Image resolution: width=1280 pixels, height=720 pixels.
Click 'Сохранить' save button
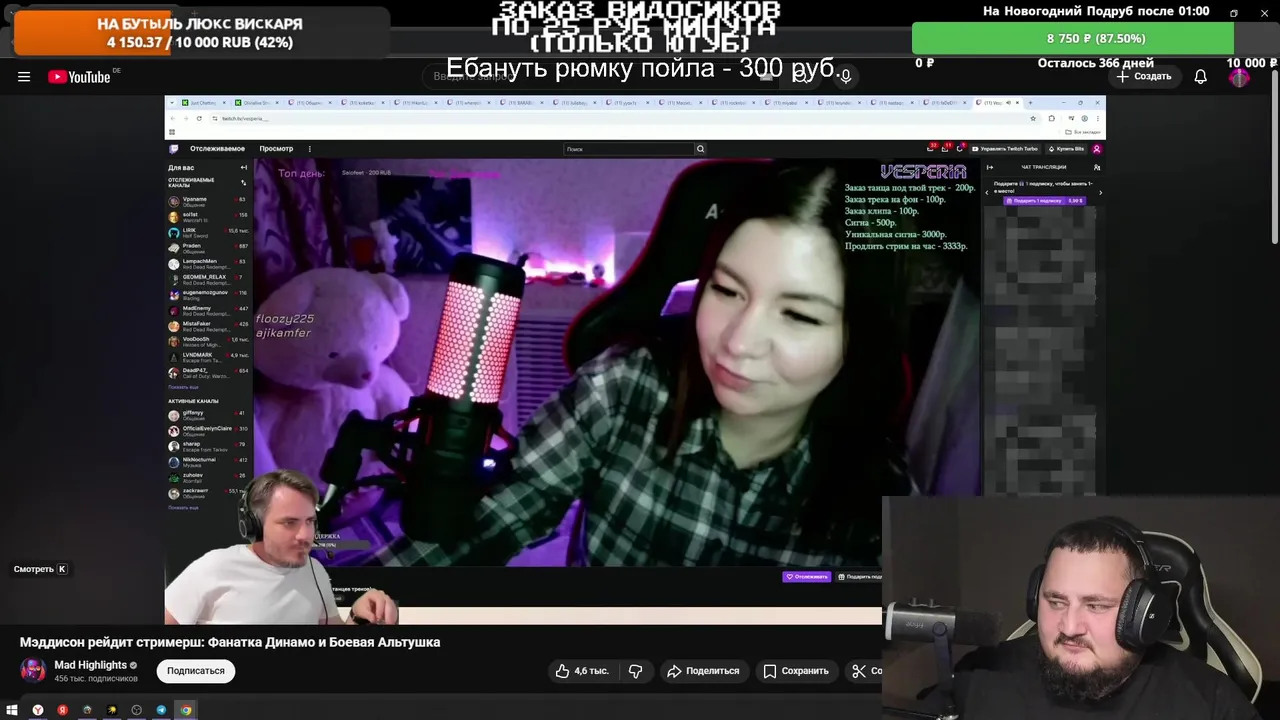pyautogui.click(x=796, y=671)
